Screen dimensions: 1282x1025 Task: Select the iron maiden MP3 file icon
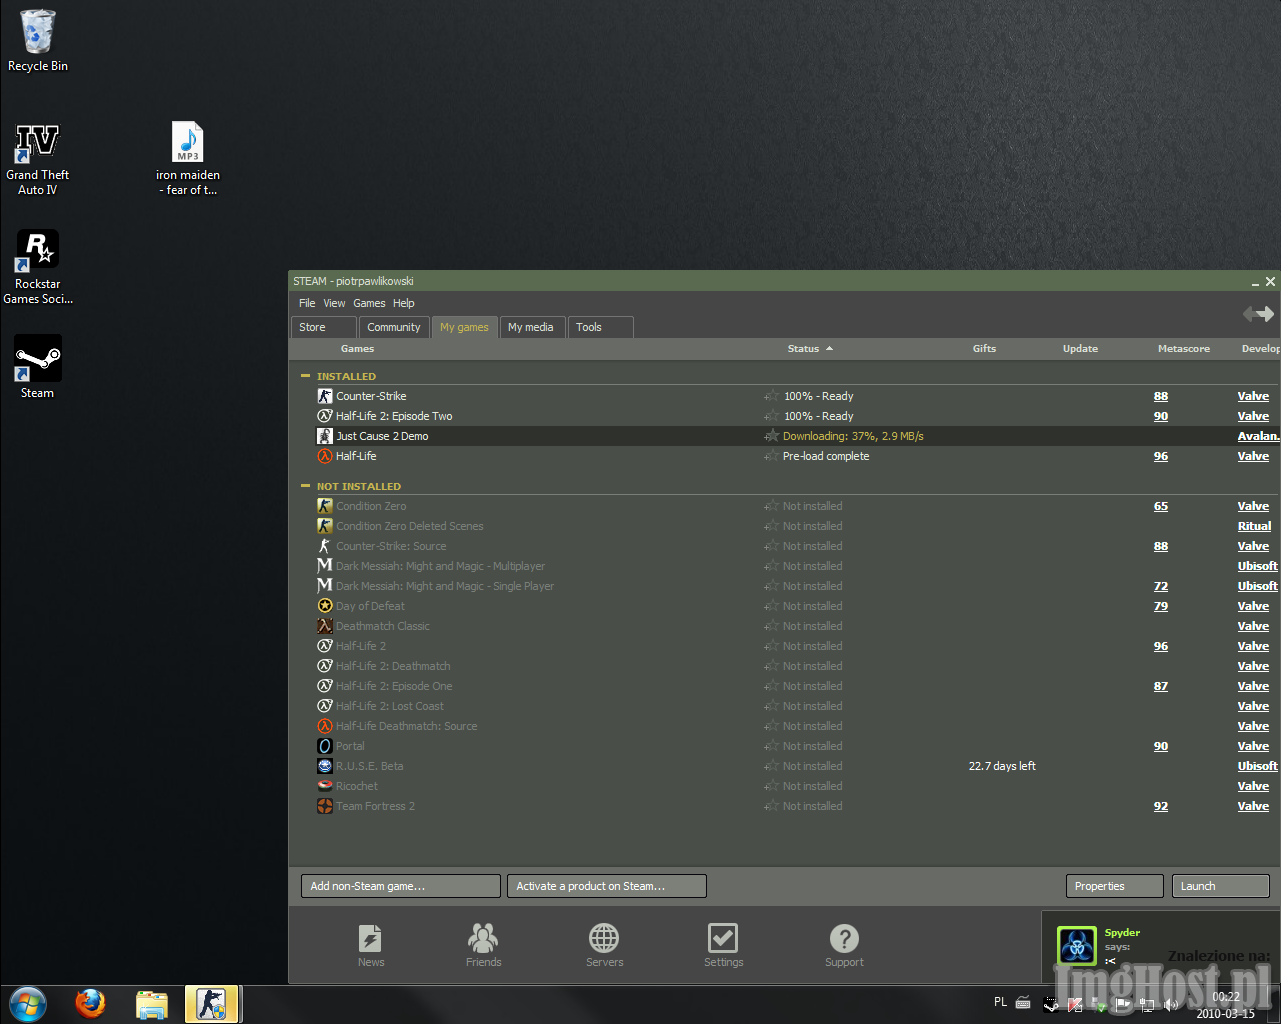tap(188, 142)
